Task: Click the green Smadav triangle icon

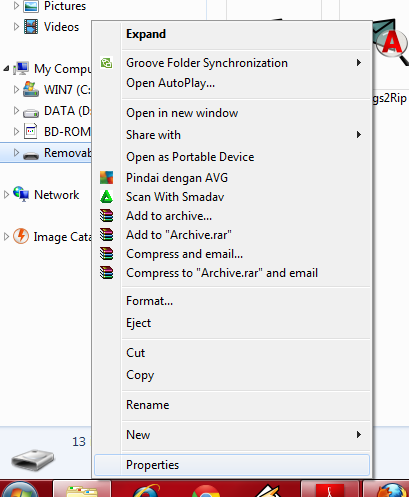Action: pos(106,197)
